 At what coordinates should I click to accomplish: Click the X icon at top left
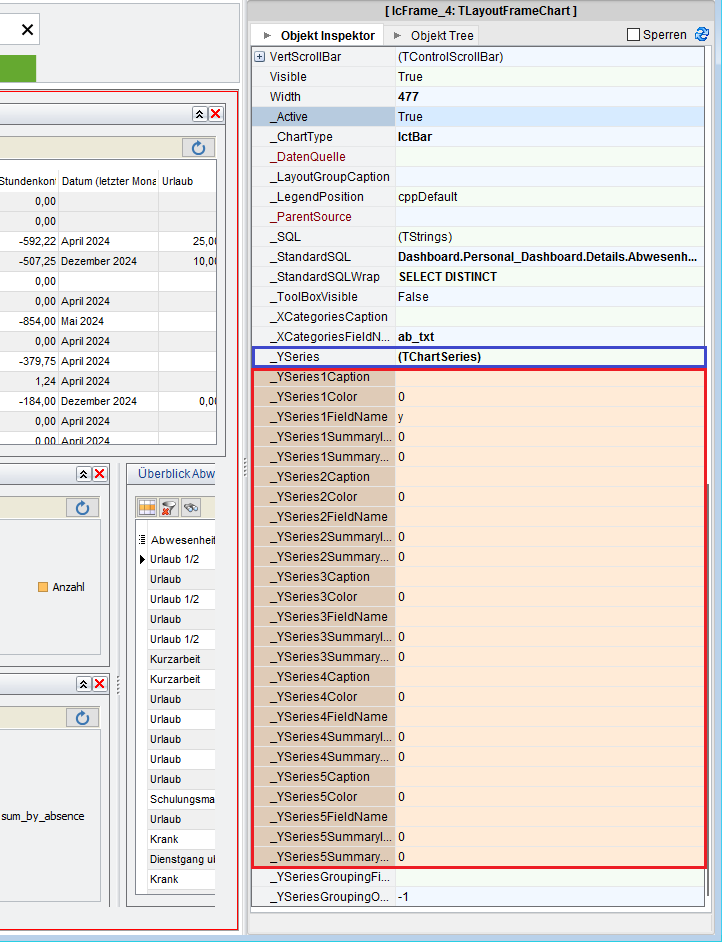(x=28, y=29)
